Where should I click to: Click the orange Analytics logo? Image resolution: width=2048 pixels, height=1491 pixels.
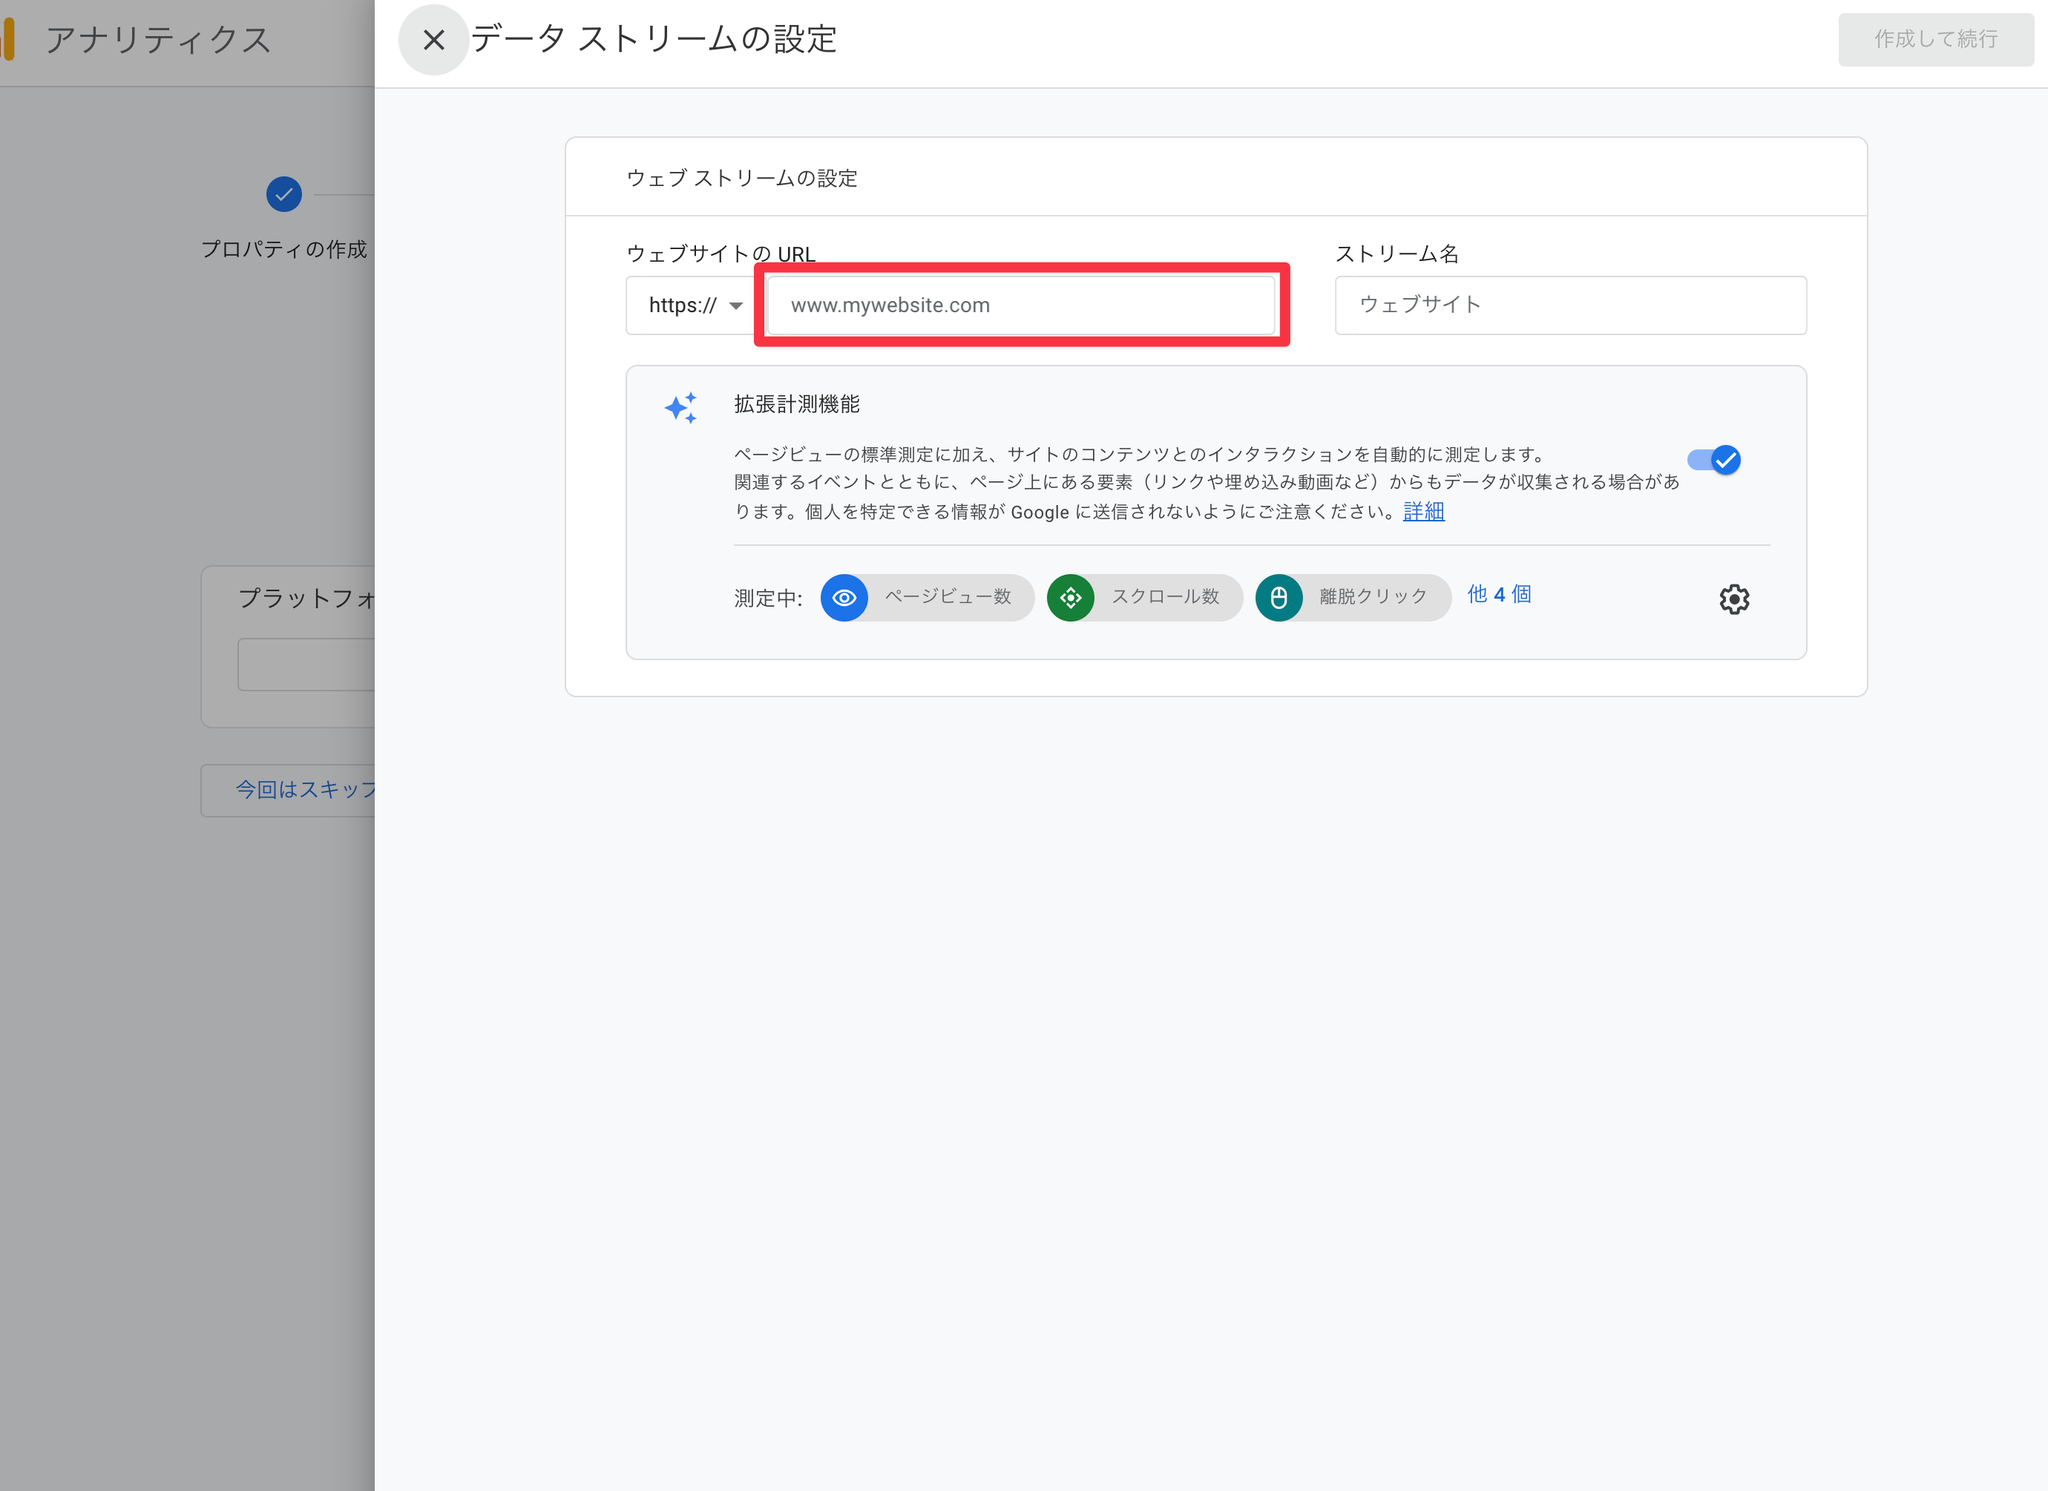pyautogui.click(x=8, y=40)
